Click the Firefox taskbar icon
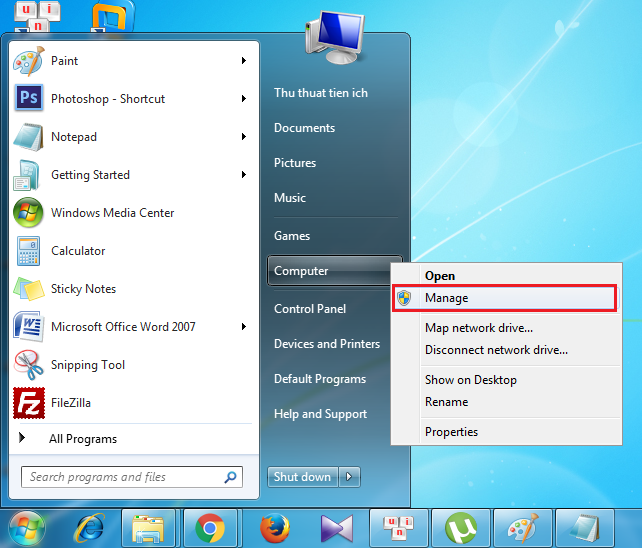This screenshot has height=548, width=642. [272, 527]
